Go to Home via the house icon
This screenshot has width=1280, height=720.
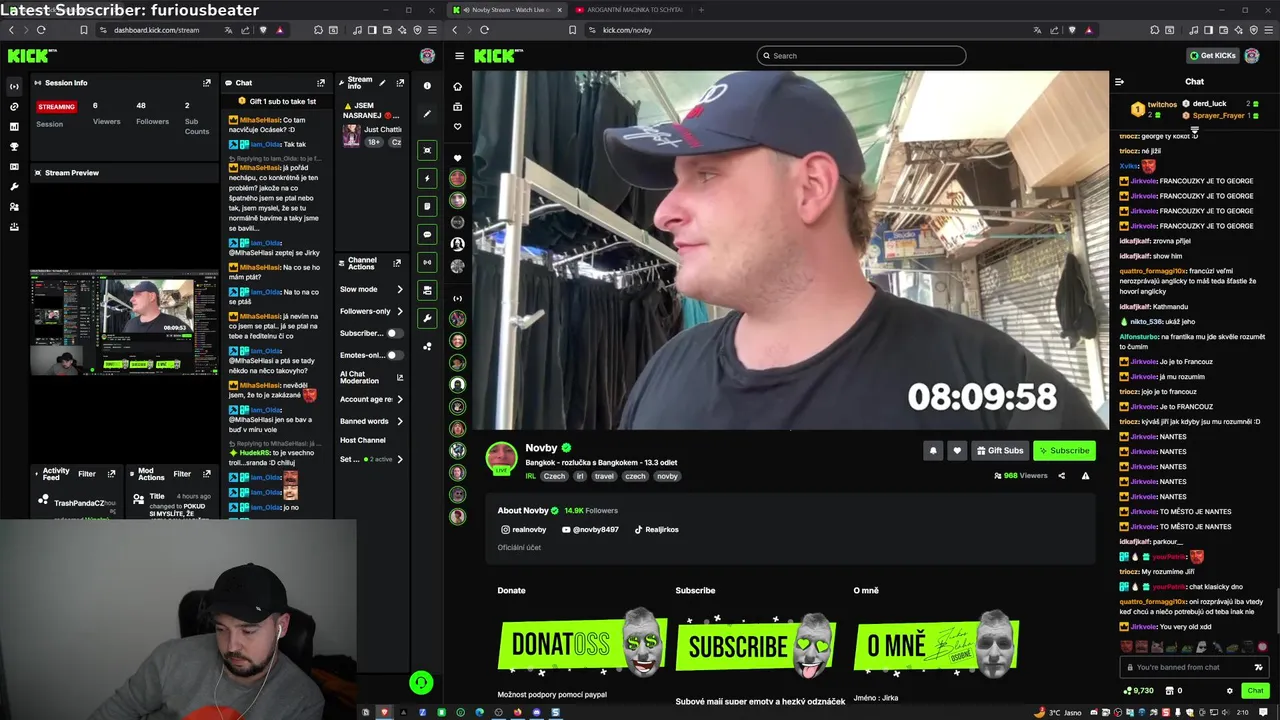click(458, 87)
